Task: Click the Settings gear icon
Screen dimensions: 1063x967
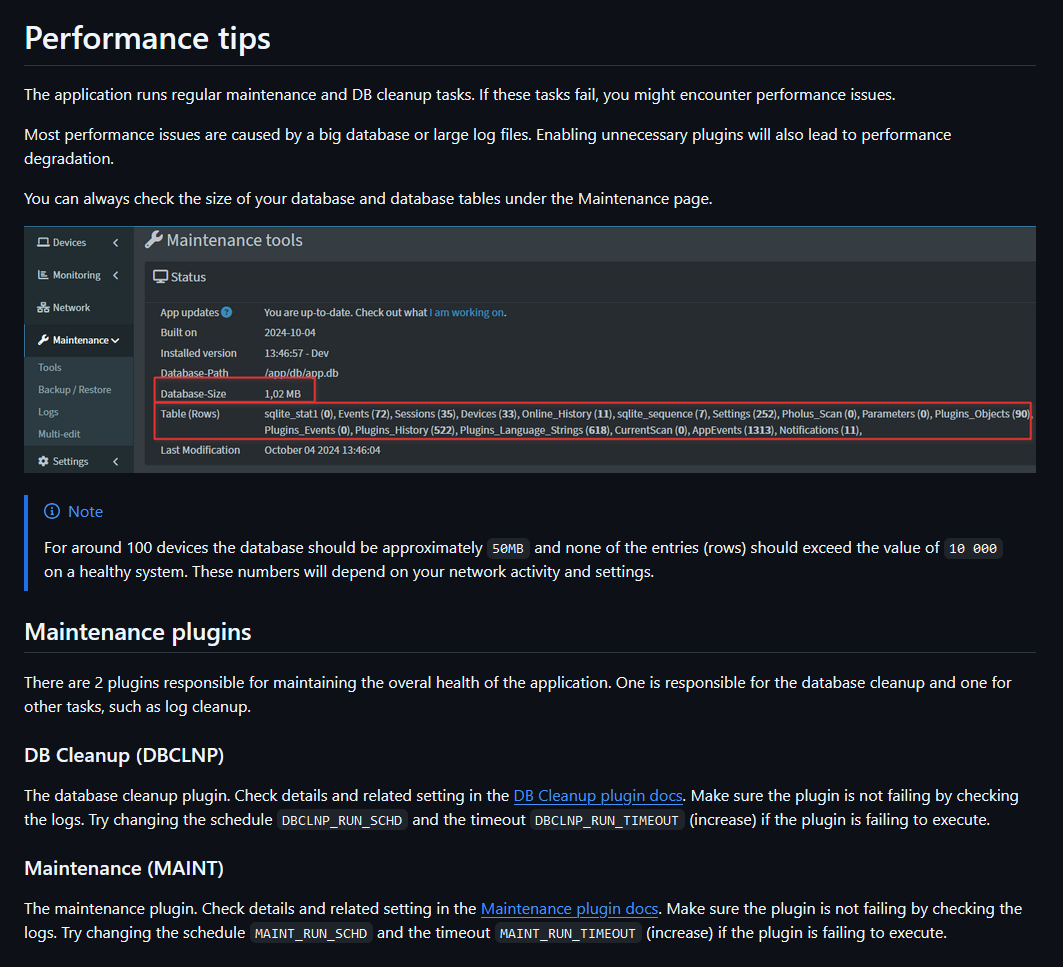Action: 43,461
